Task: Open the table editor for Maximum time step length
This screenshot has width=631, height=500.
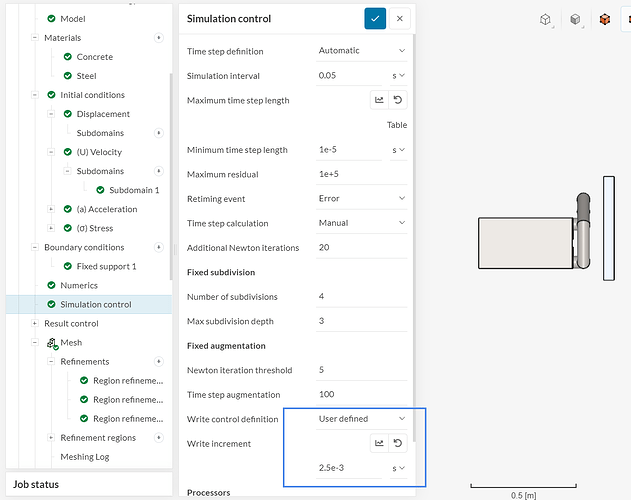Action: pos(379,100)
